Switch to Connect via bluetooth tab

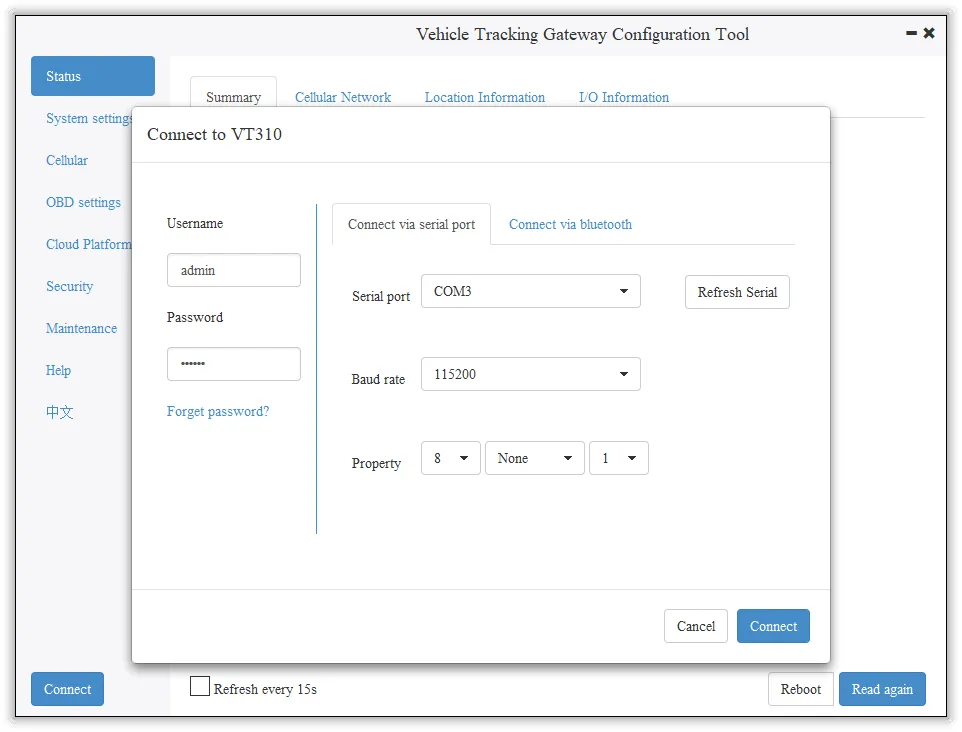click(x=570, y=225)
